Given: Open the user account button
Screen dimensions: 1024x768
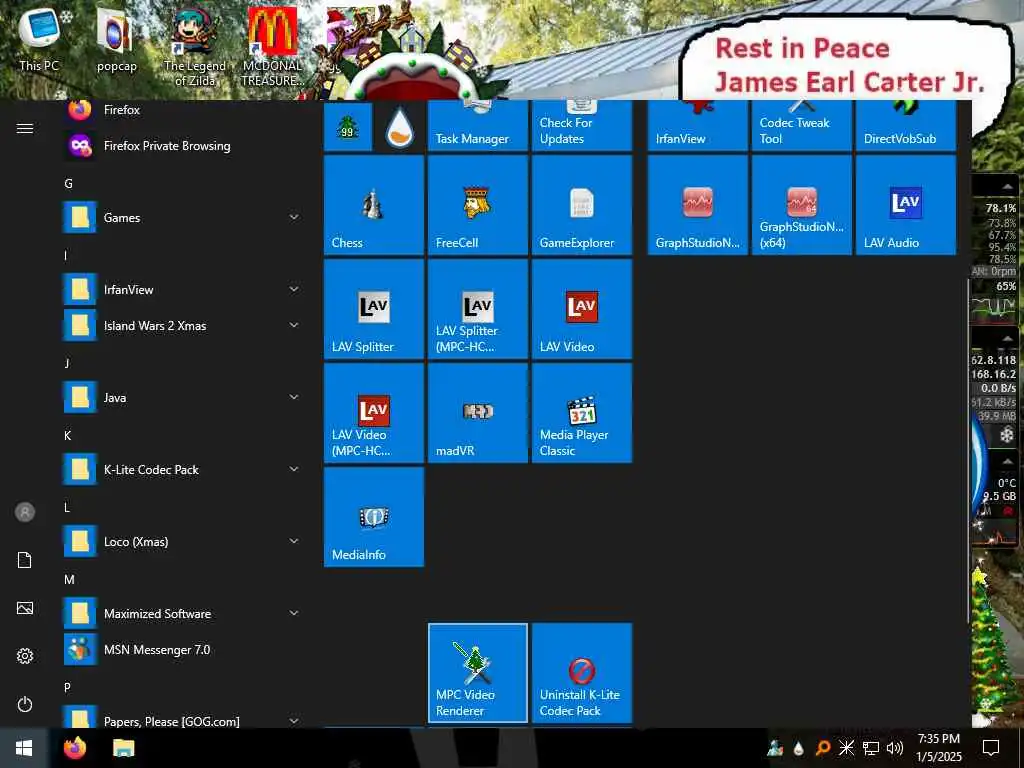Looking at the screenshot, I should (x=25, y=512).
